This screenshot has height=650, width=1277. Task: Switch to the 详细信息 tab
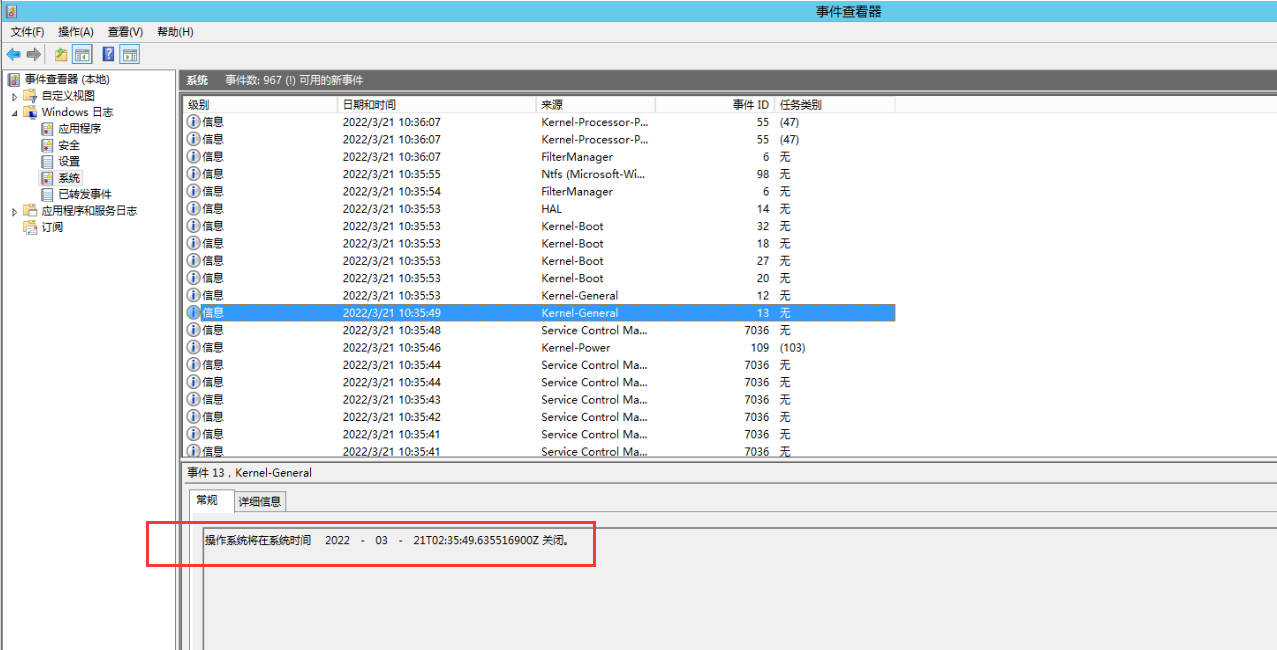pos(259,501)
